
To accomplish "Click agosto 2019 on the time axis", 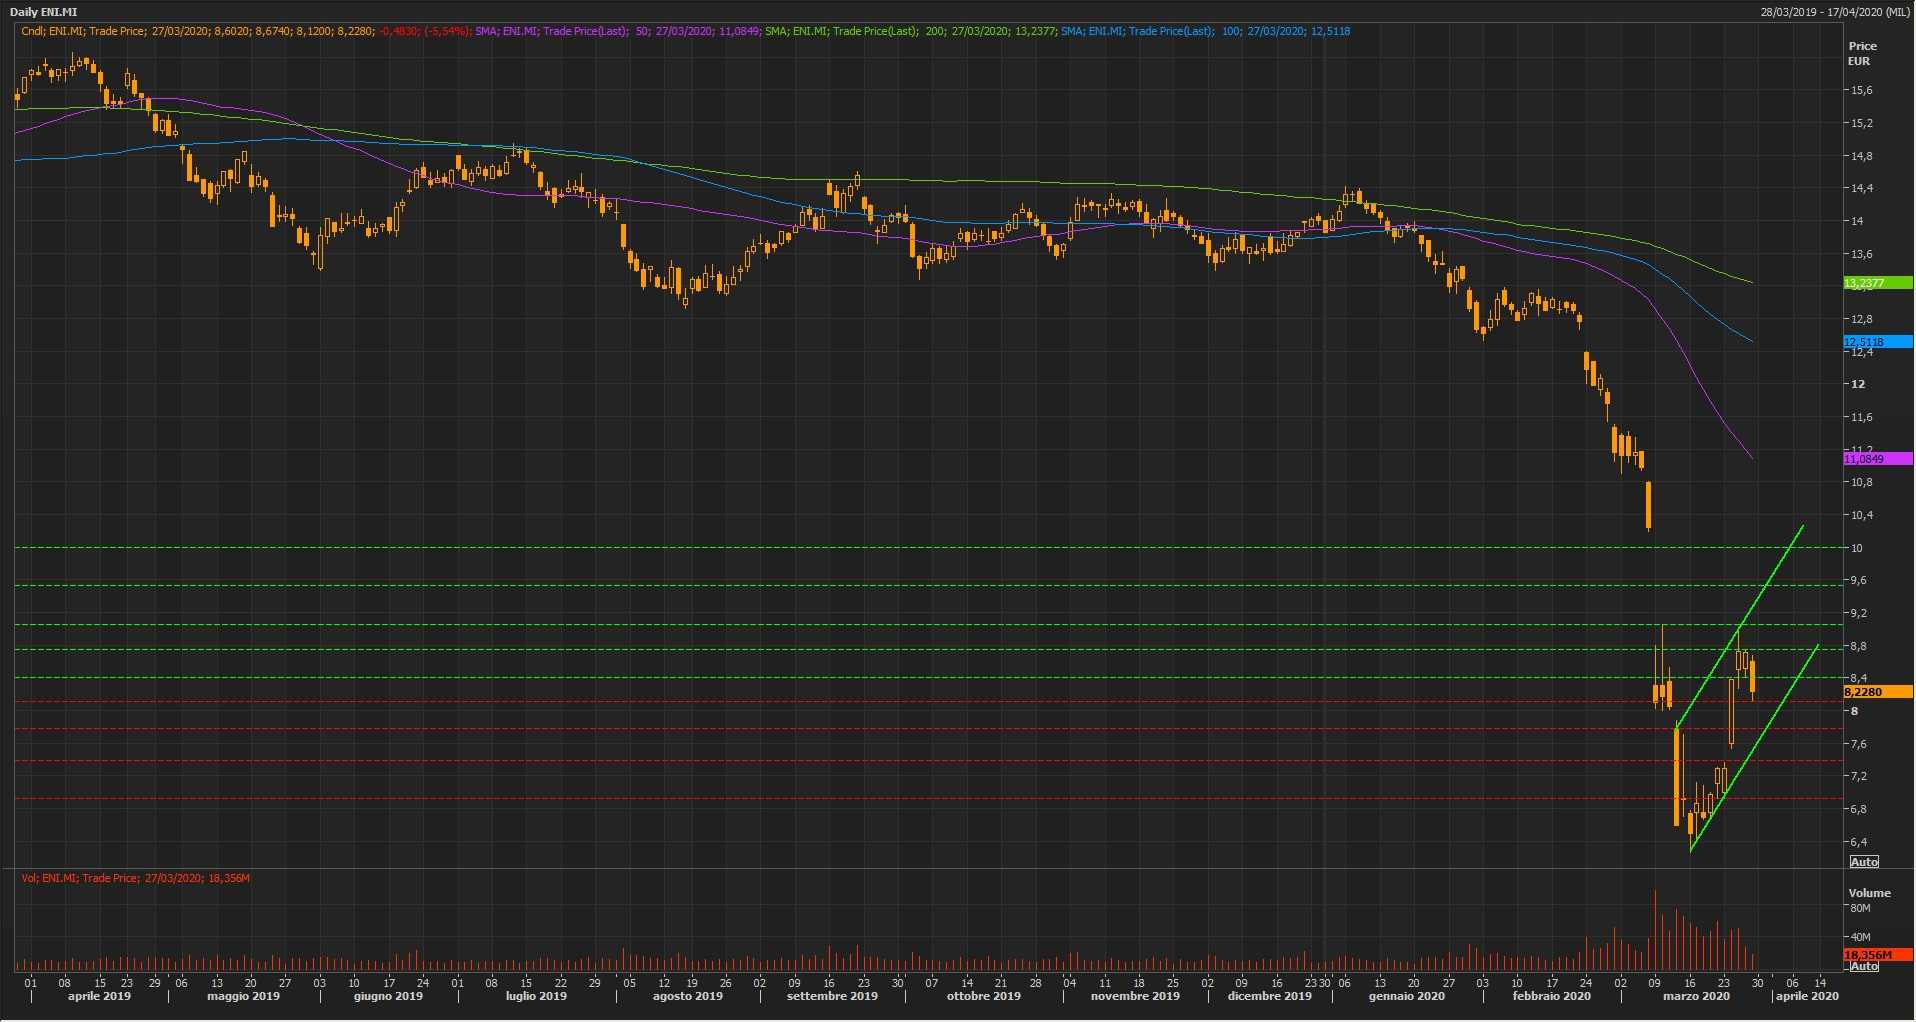I will pyautogui.click(x=687, y=996).
